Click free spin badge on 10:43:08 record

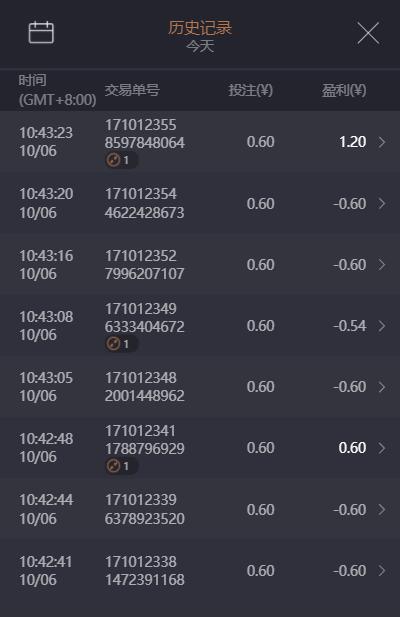(x=121, y=344)
